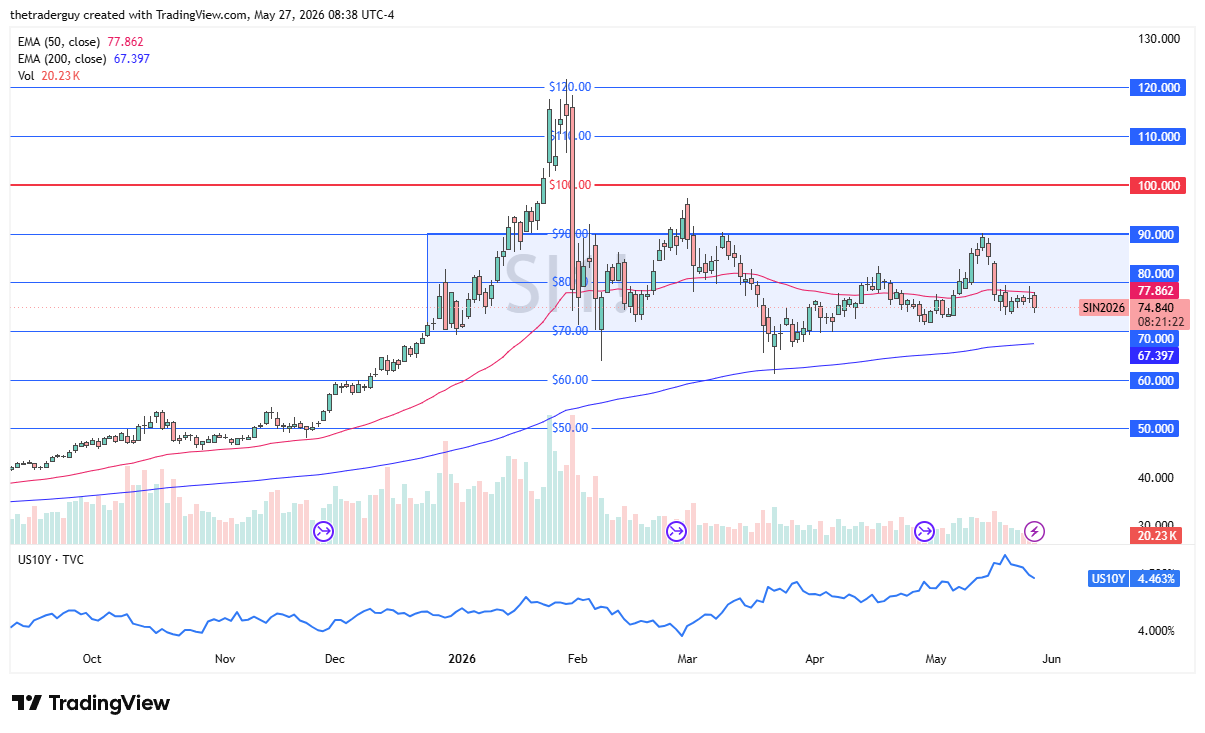Click the $100.00 red line label
The height and width of the screenshot is (733, 1205).
tap(570, 185)
